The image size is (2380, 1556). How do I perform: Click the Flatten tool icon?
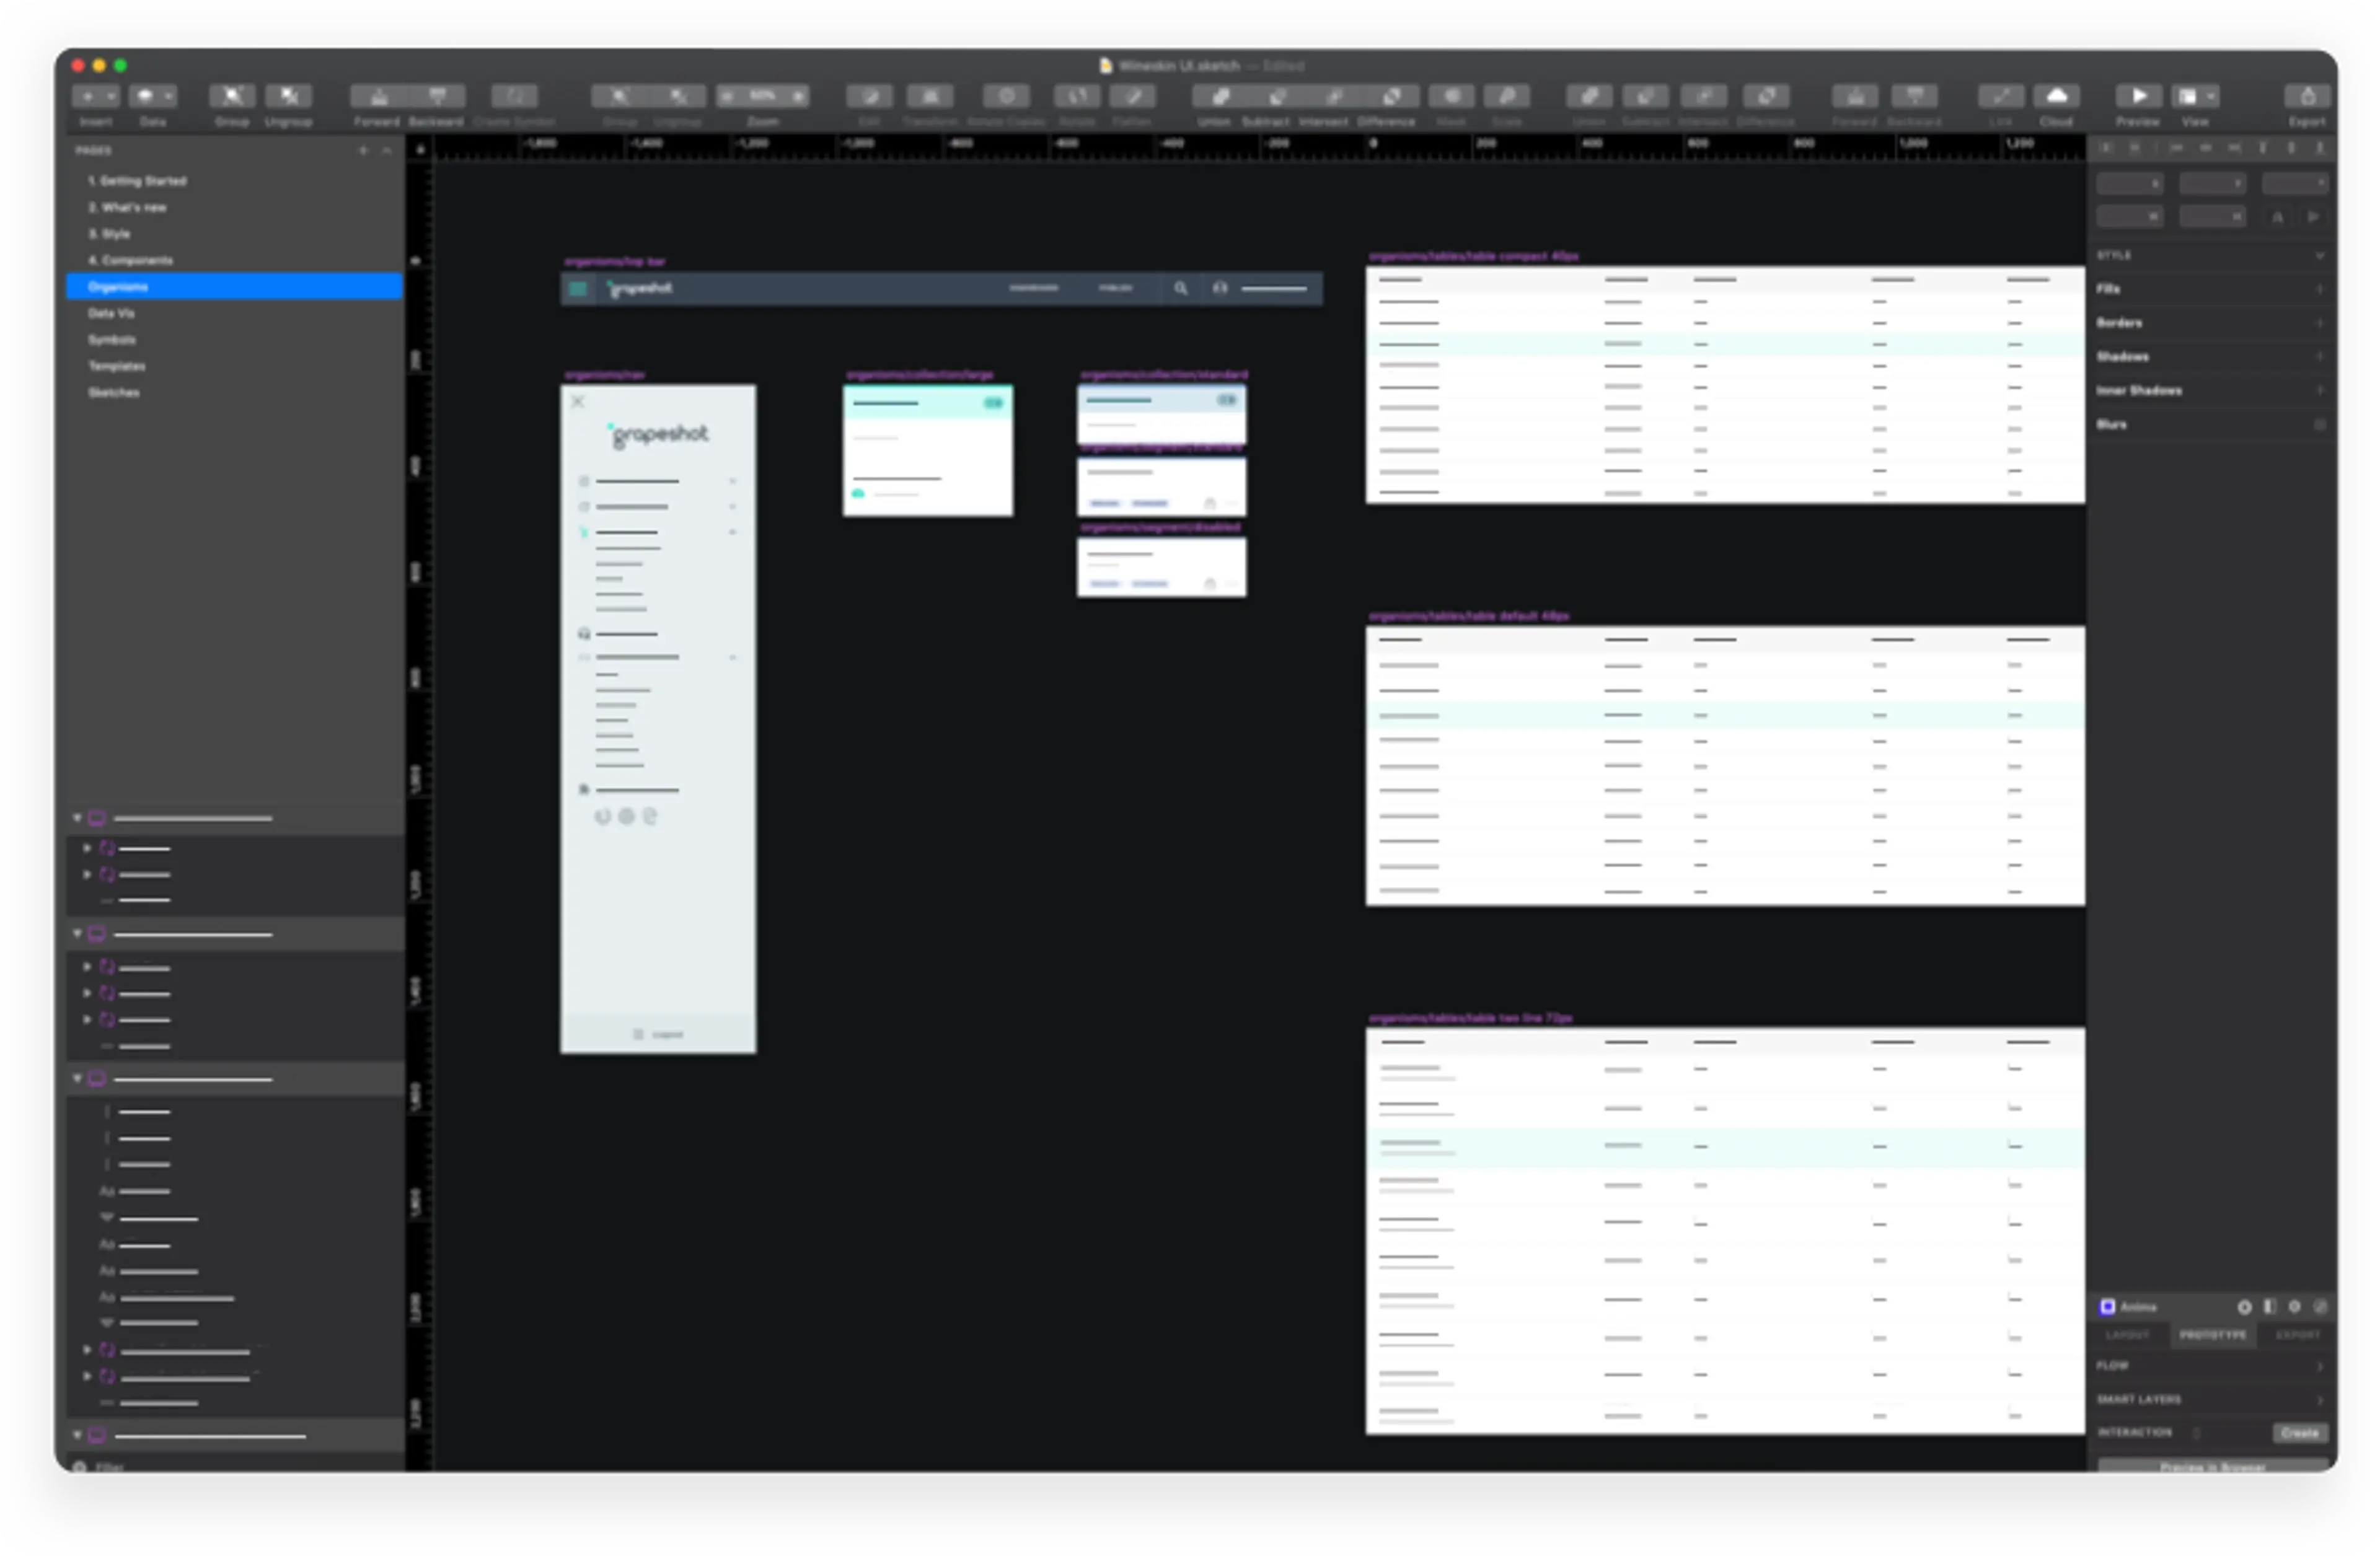pyautogui.click(x=1132, y=96)
